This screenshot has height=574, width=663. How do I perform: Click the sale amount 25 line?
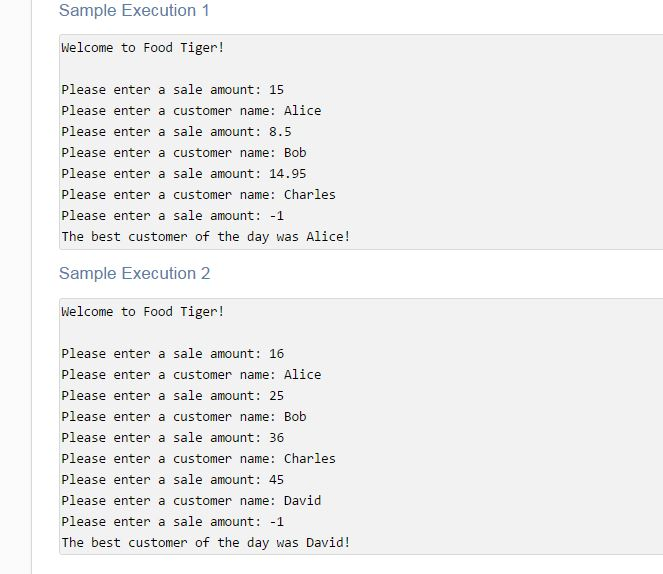(173, 396)
